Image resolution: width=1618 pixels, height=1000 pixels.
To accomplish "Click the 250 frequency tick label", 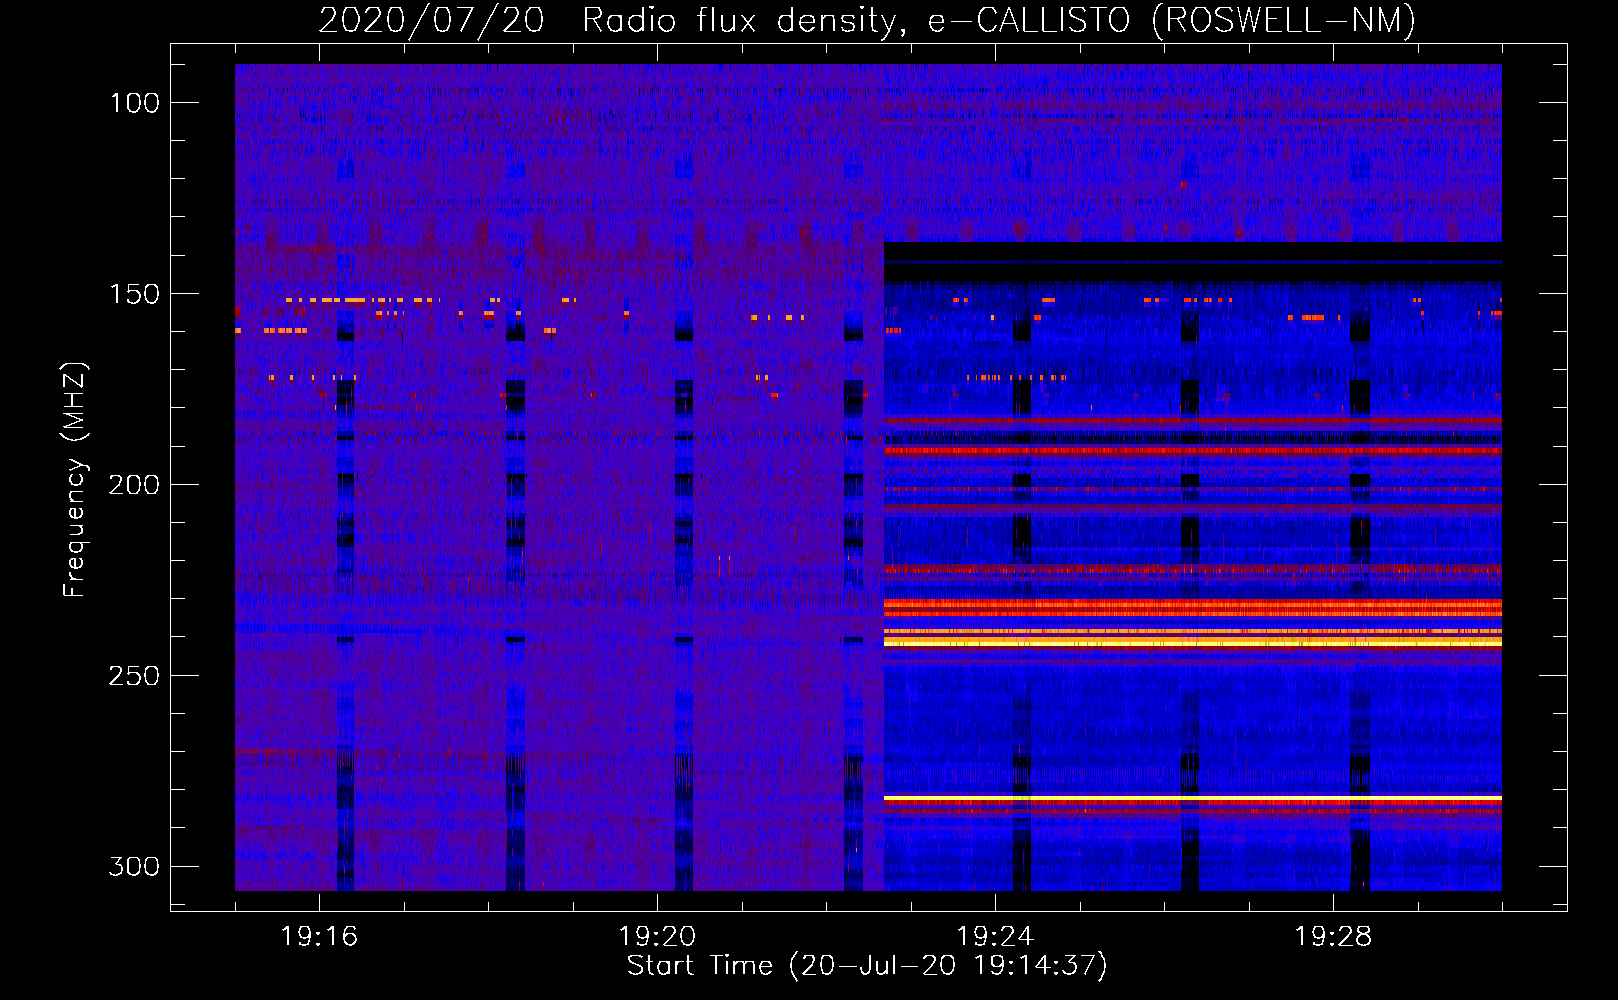I will coord(135,676).
